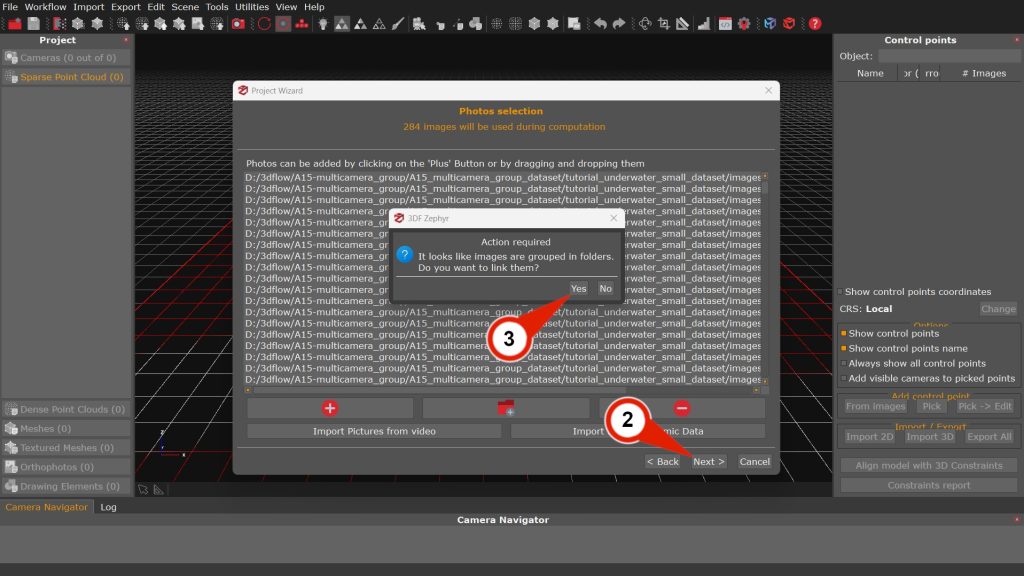Toggle Always show all control points
The width and height of the screenshot is (1024, 576).
(x=844, y=364)
